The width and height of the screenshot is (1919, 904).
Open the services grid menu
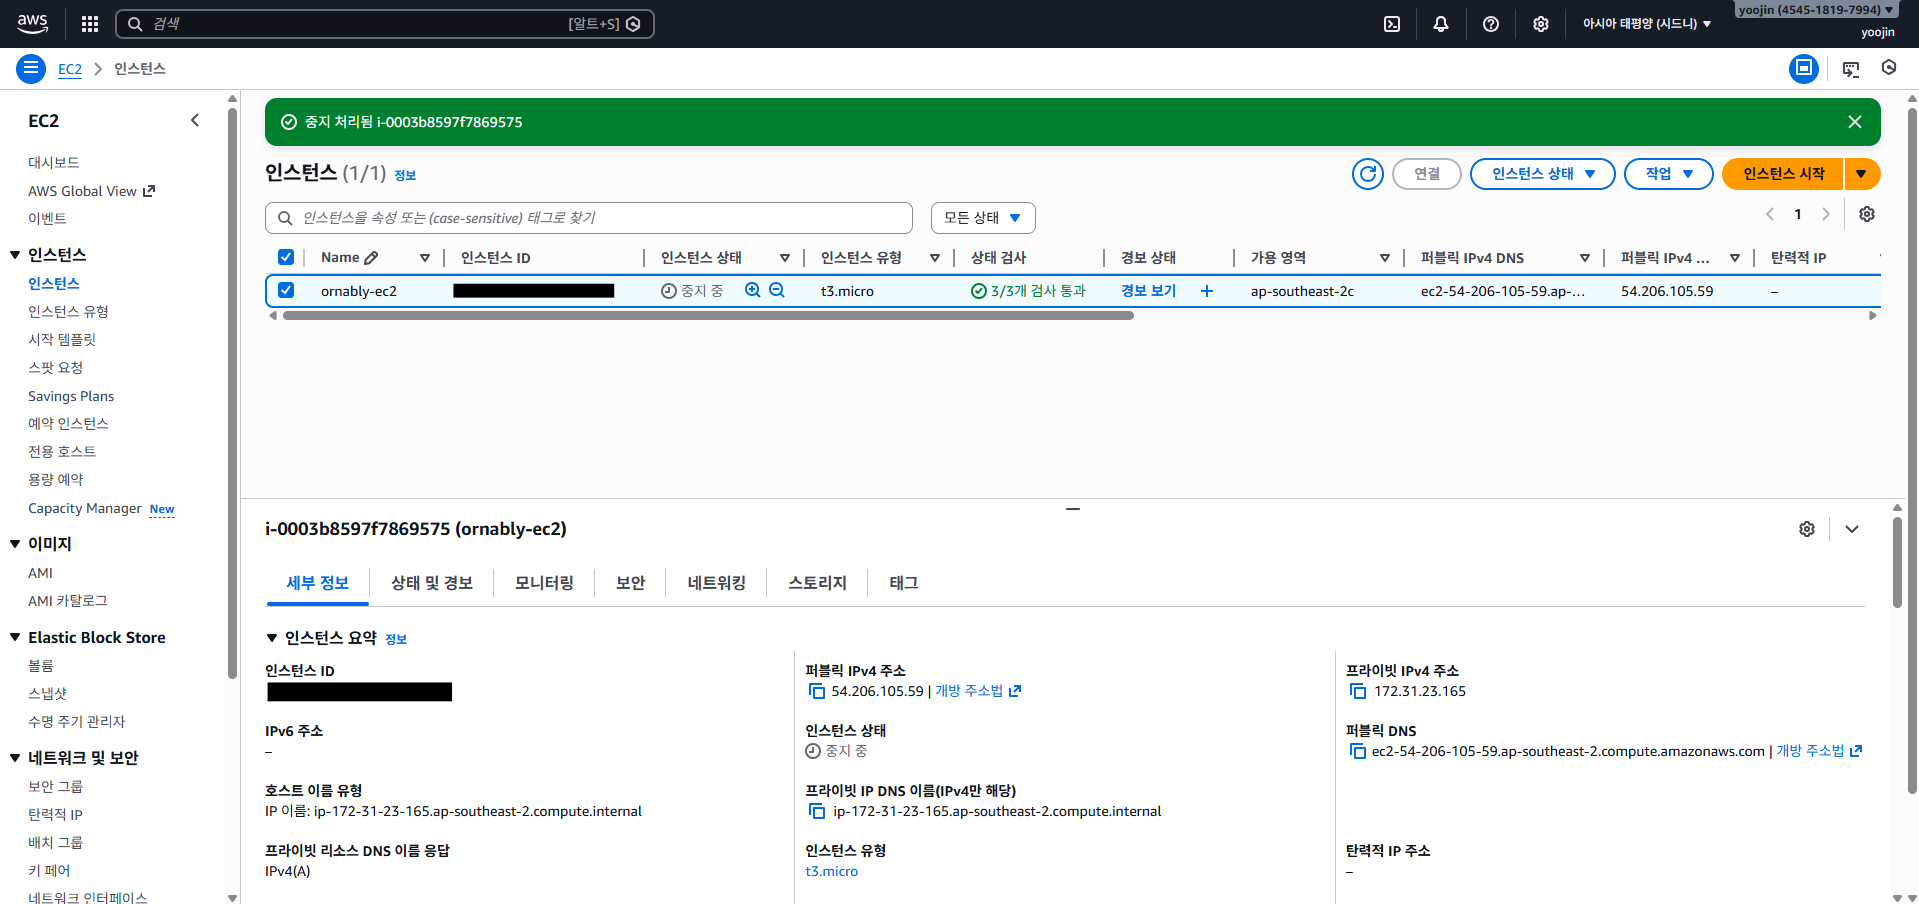pyautogui.click(x=90, y=24)
